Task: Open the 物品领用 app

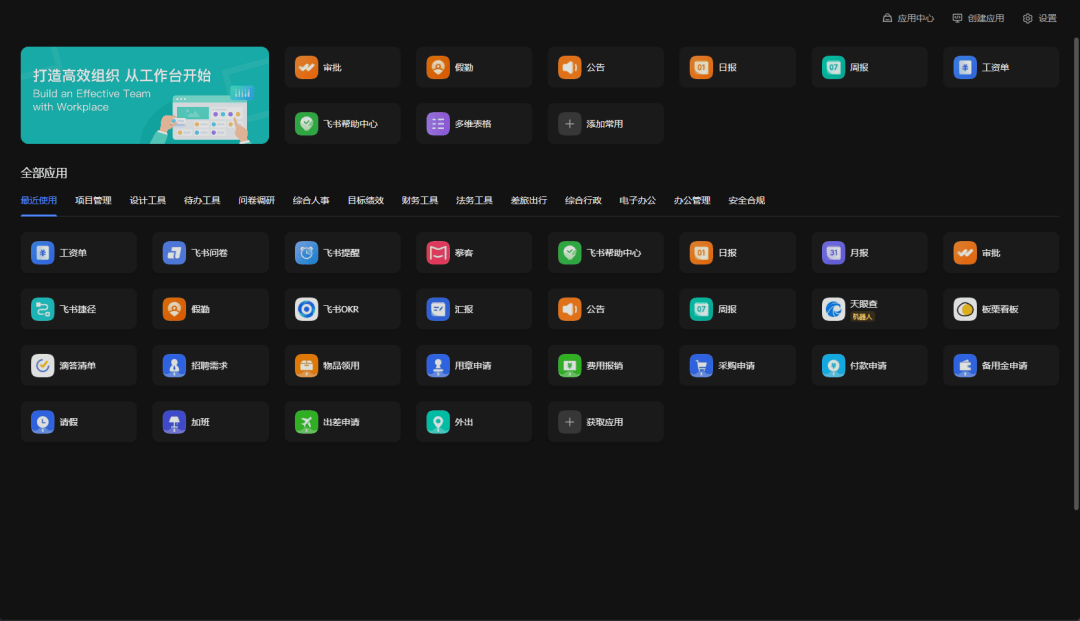Action: pyautogui.click(x=342, y=366)
